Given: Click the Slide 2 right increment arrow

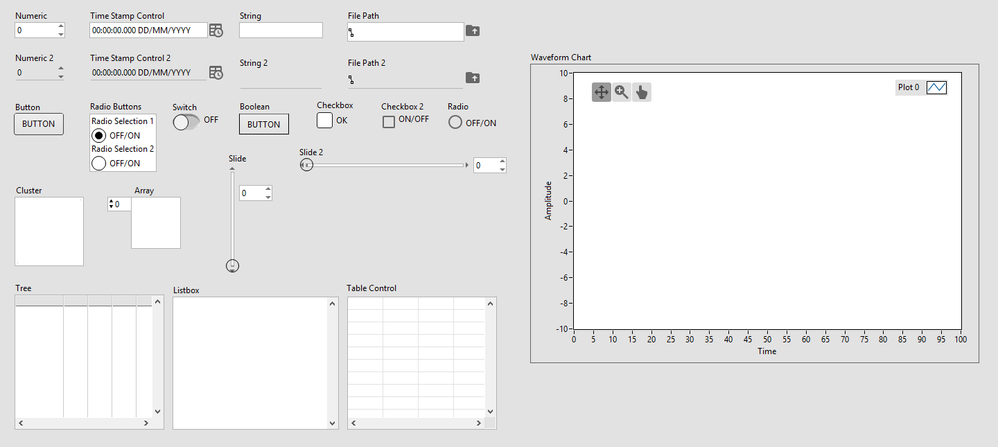Looking at the screenshot, I should pyautogui.click(x=468, y=166).
